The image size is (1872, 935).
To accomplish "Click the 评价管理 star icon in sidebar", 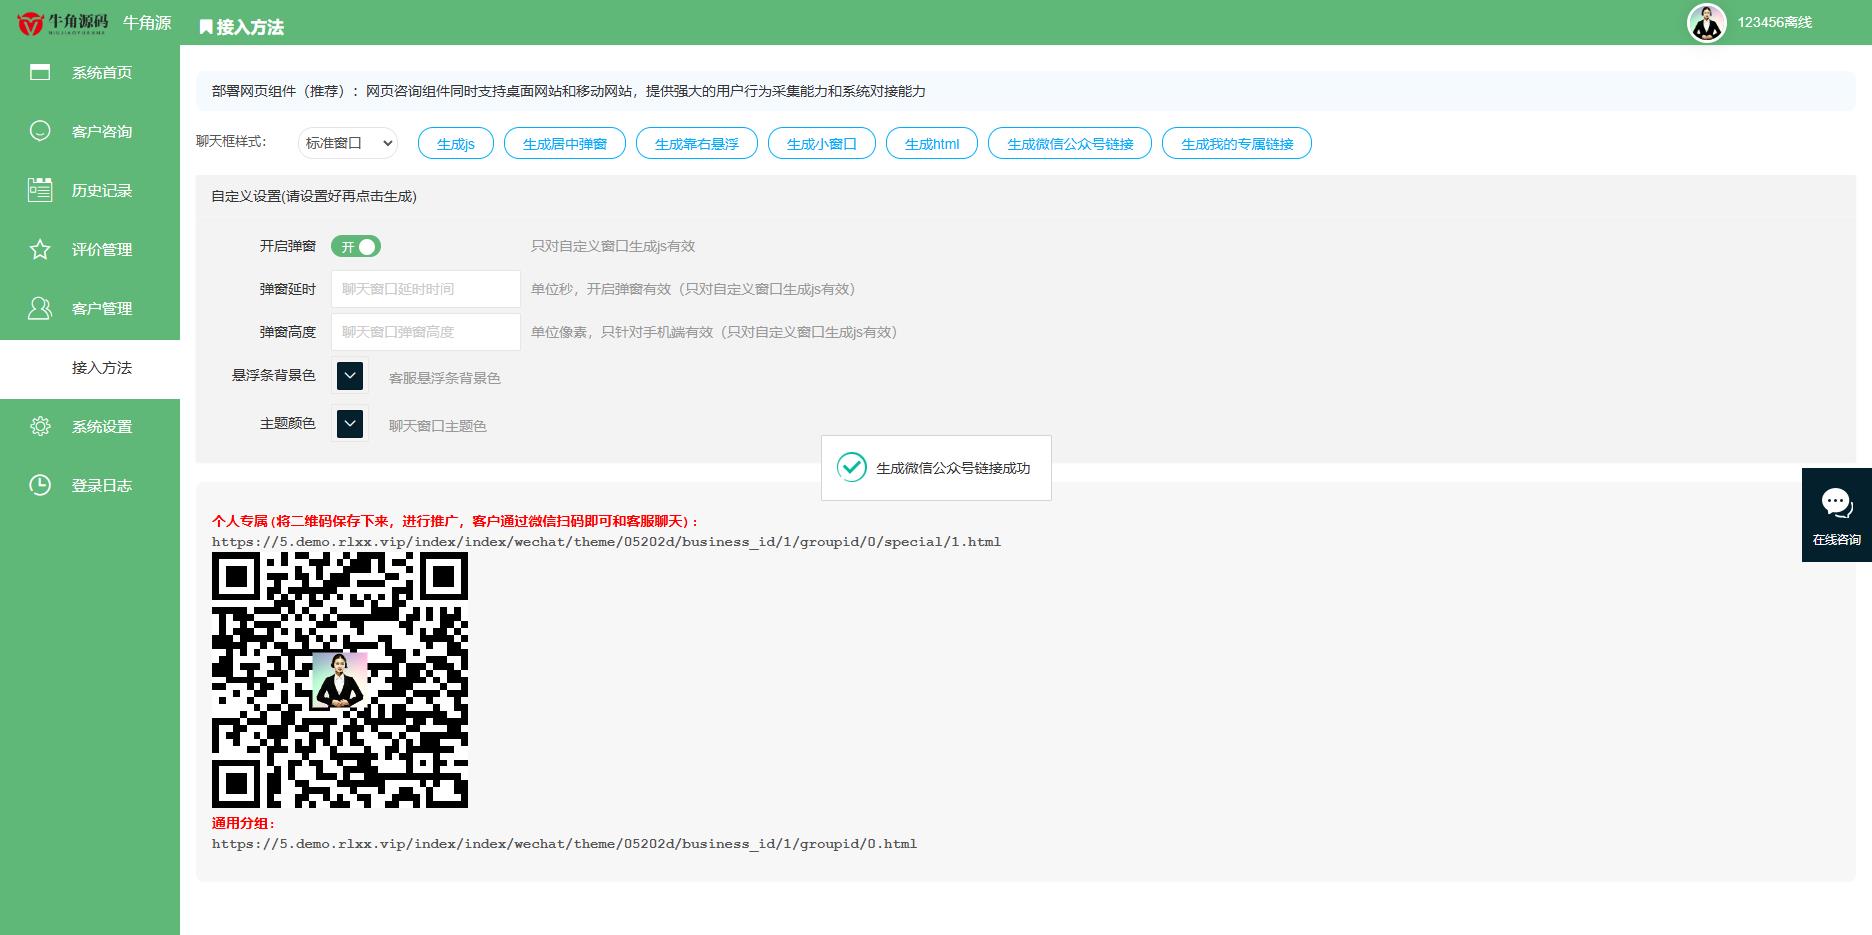I will 40,249.
